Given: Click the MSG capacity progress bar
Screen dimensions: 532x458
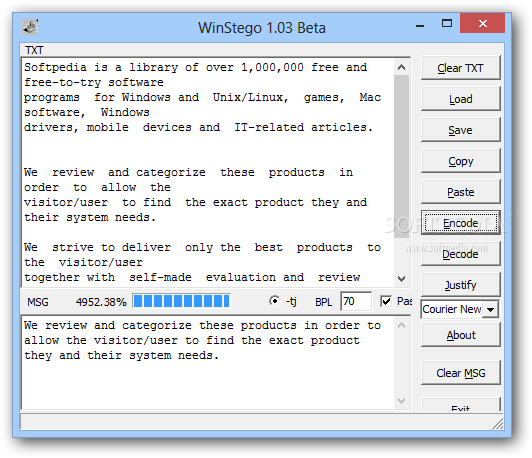Looking at the screenshot, I should (182, 301).
